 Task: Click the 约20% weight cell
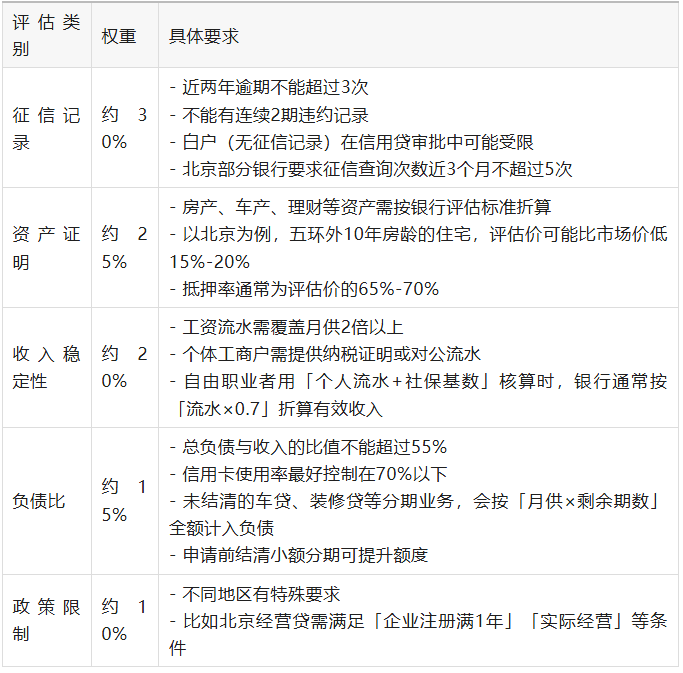[124, 368]
